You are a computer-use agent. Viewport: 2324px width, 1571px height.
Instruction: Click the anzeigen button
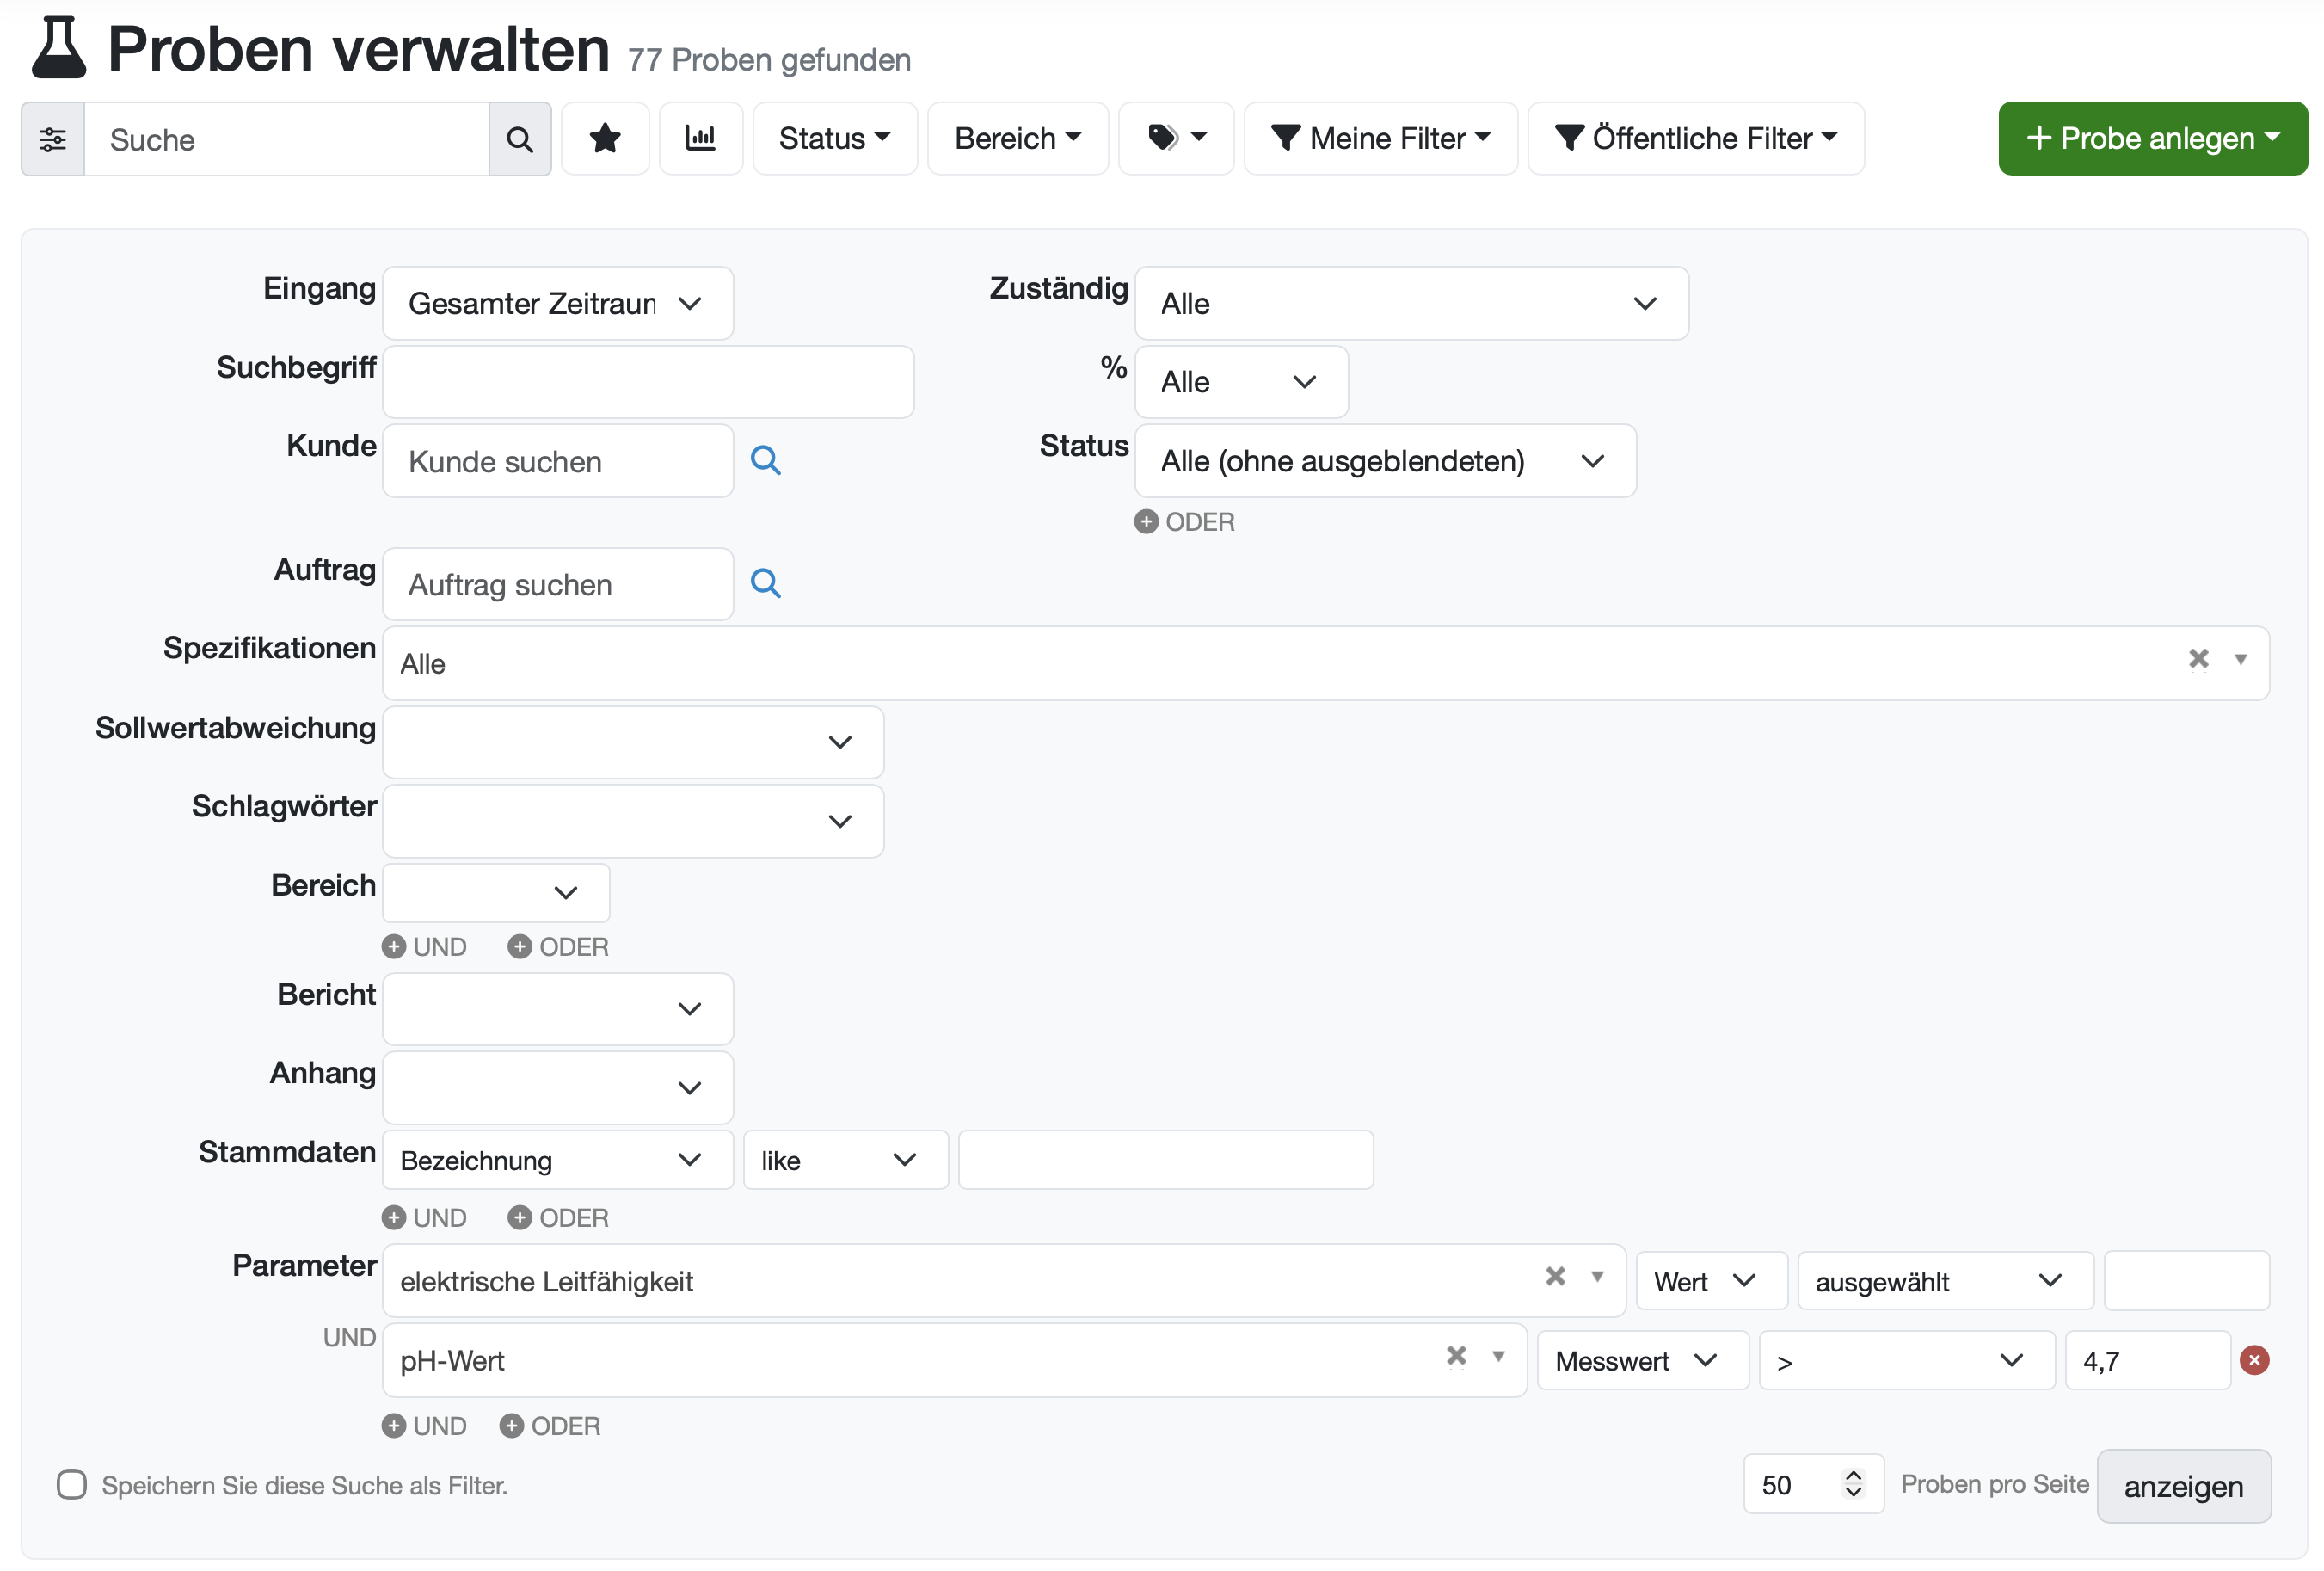click(x=2182, y=1486)
